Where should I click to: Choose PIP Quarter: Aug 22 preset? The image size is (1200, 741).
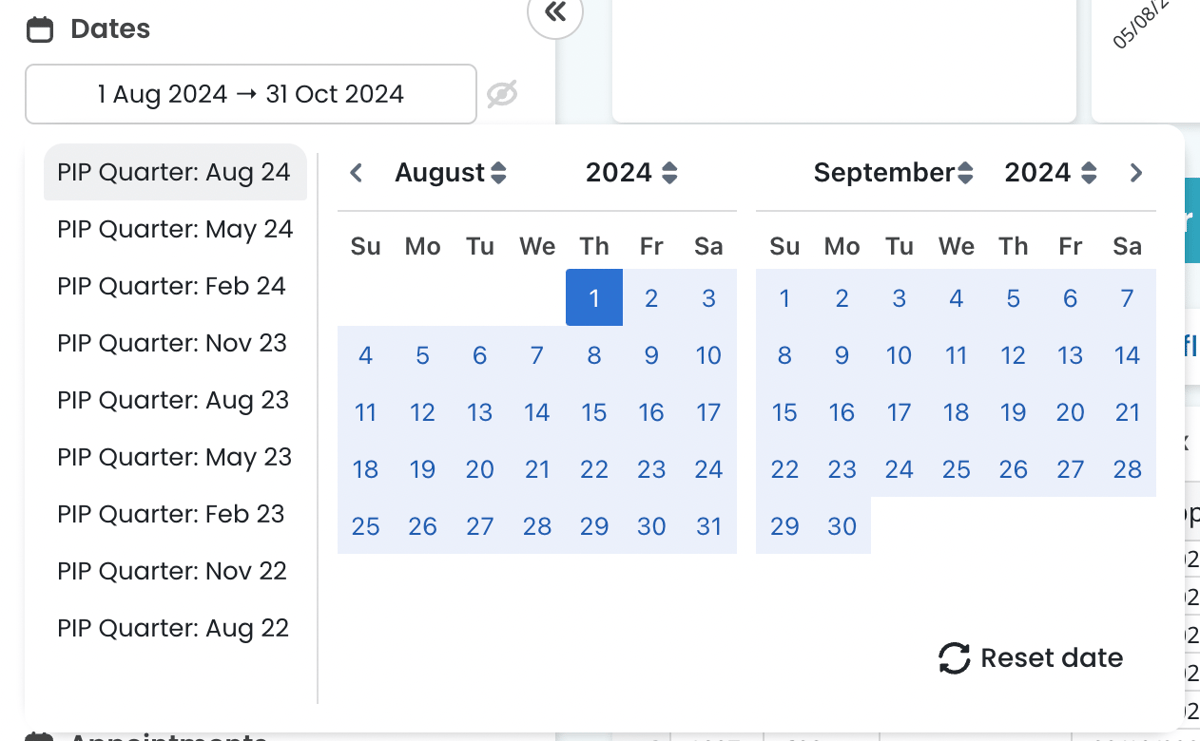173,628
